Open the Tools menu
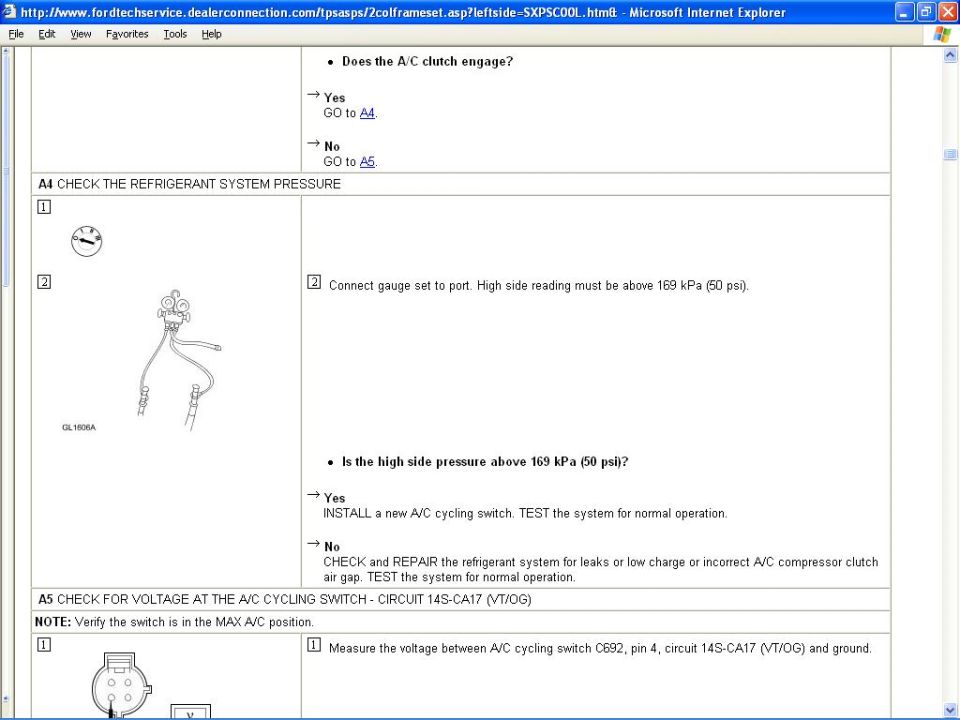Viewport: 960px width, 720px height. (x=175, y=34)
